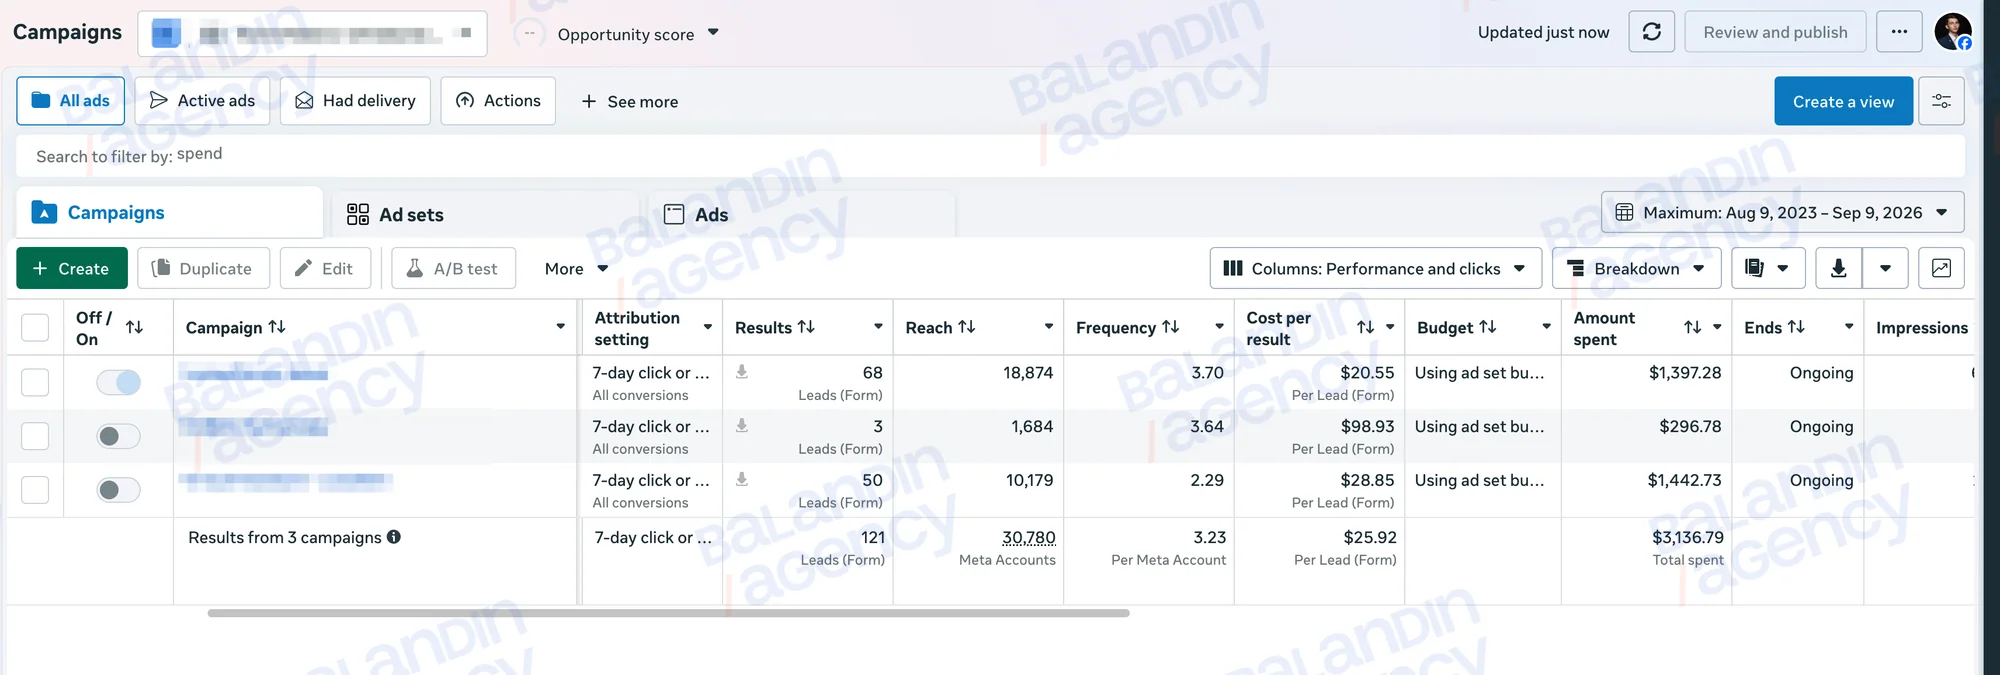The width and height of the screenshot is (2000, 675).
Task: Tick the checkbox for the 68-leads campaign
Action: tap(35, 382)
